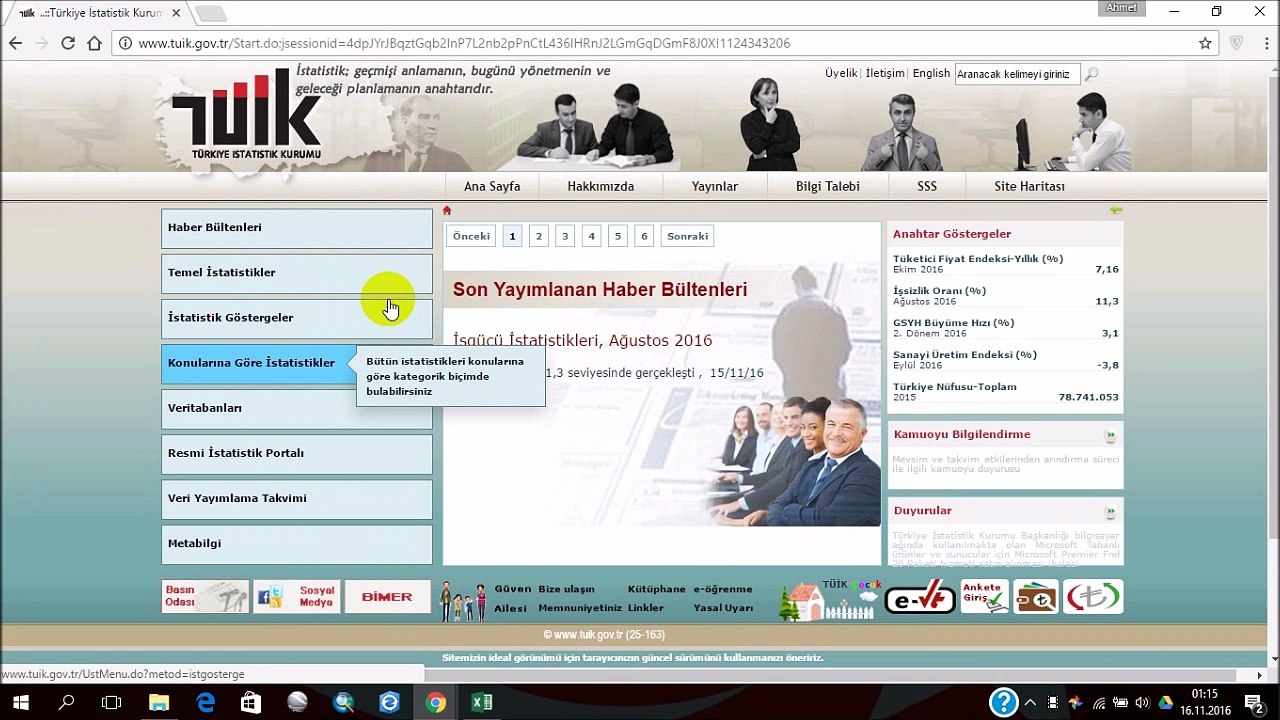Open SSS menu item

[x=927, y=186]
